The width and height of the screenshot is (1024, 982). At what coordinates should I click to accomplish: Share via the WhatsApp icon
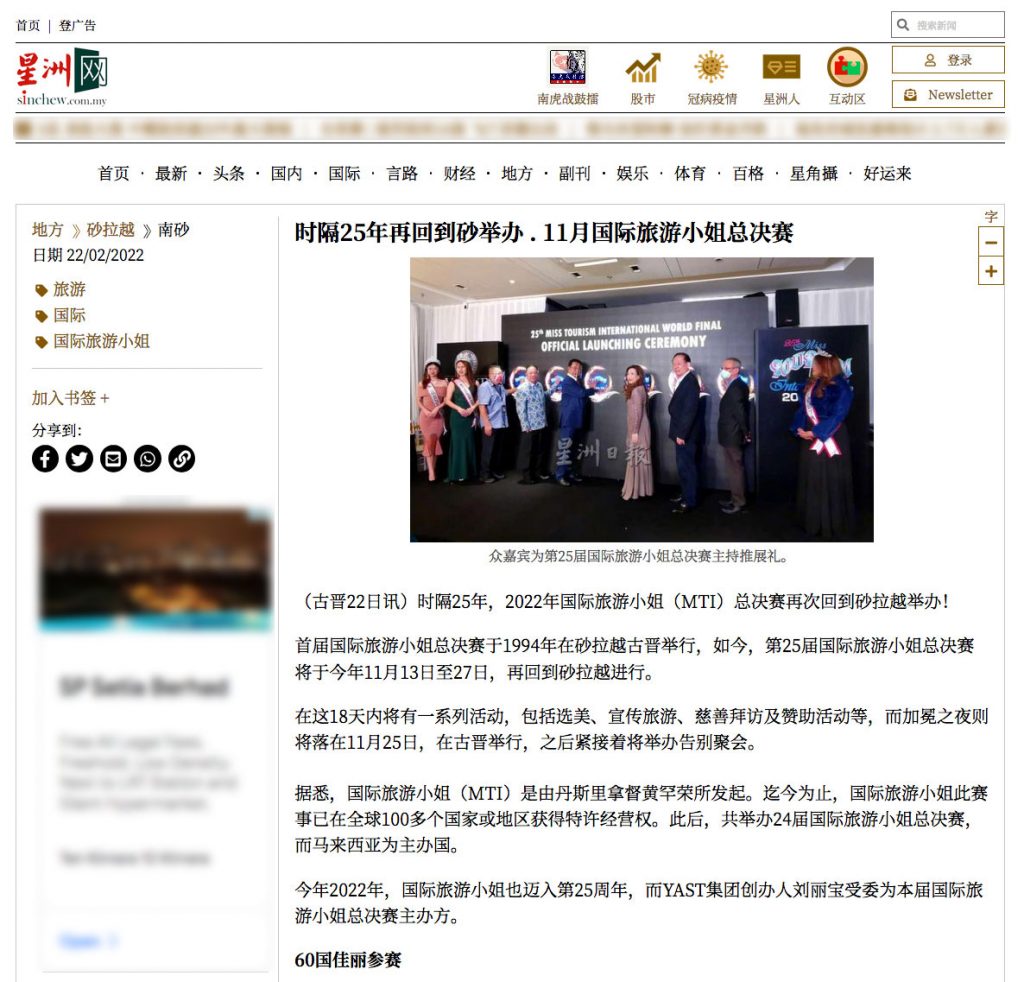click(147, 459)
